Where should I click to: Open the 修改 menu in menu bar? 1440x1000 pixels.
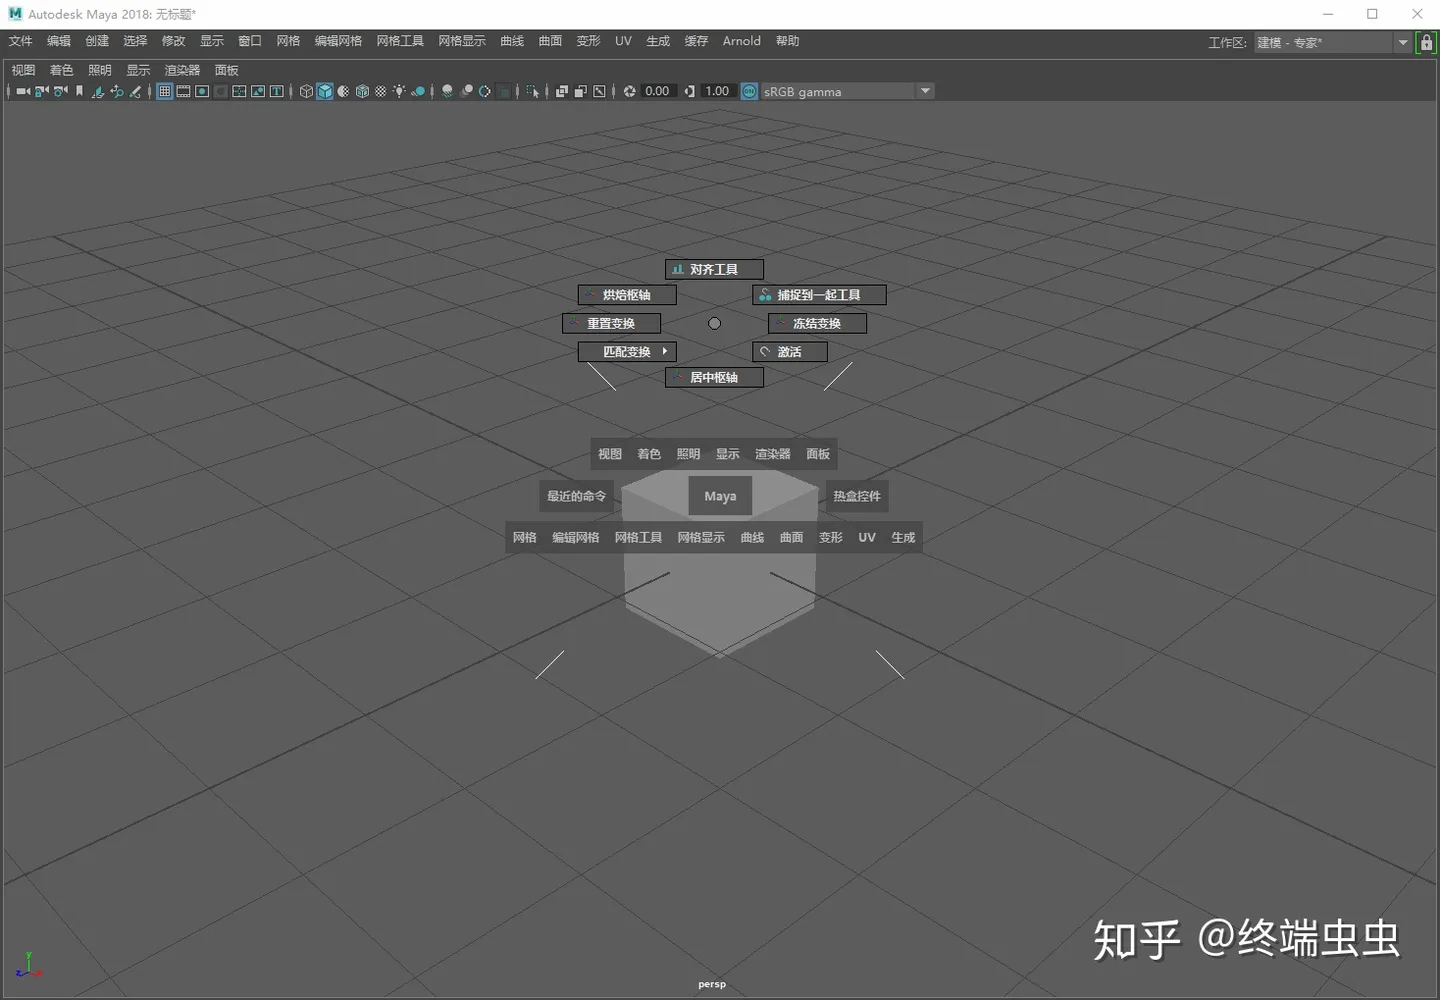pos(174,41)
